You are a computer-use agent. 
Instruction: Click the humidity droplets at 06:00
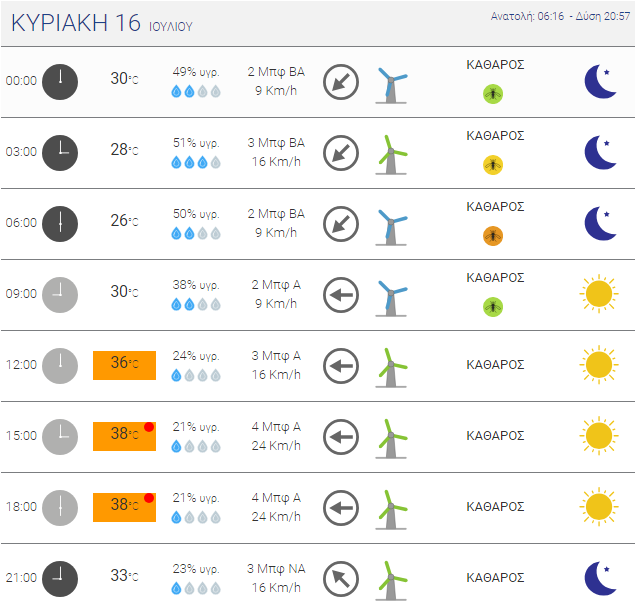click(x=196, y=233)
